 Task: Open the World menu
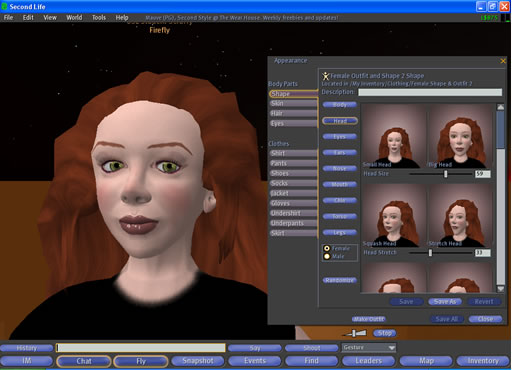pos(74,18)
